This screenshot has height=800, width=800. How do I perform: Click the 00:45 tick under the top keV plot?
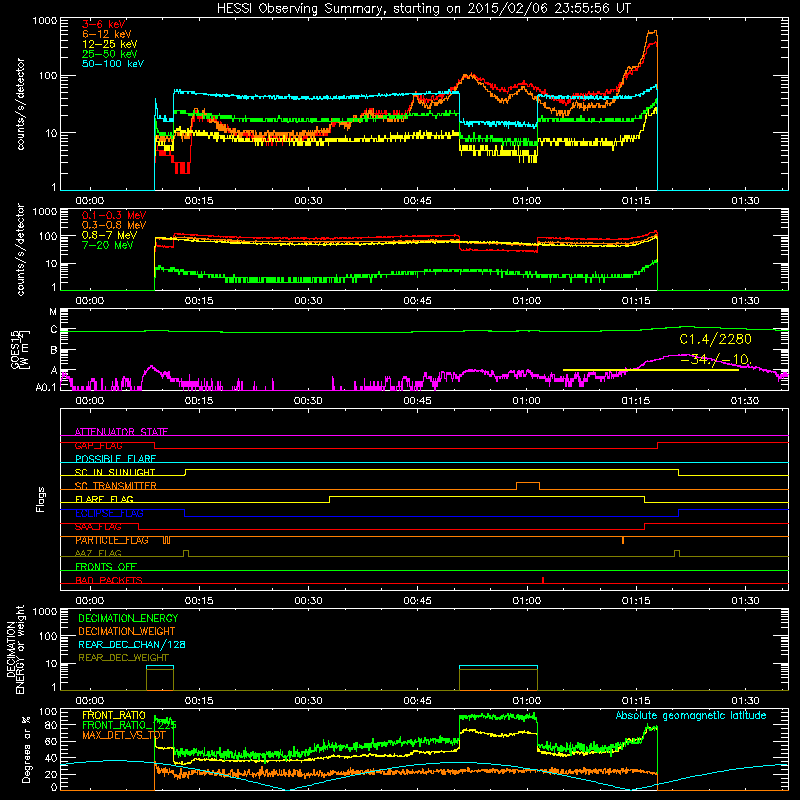point(417,201)
